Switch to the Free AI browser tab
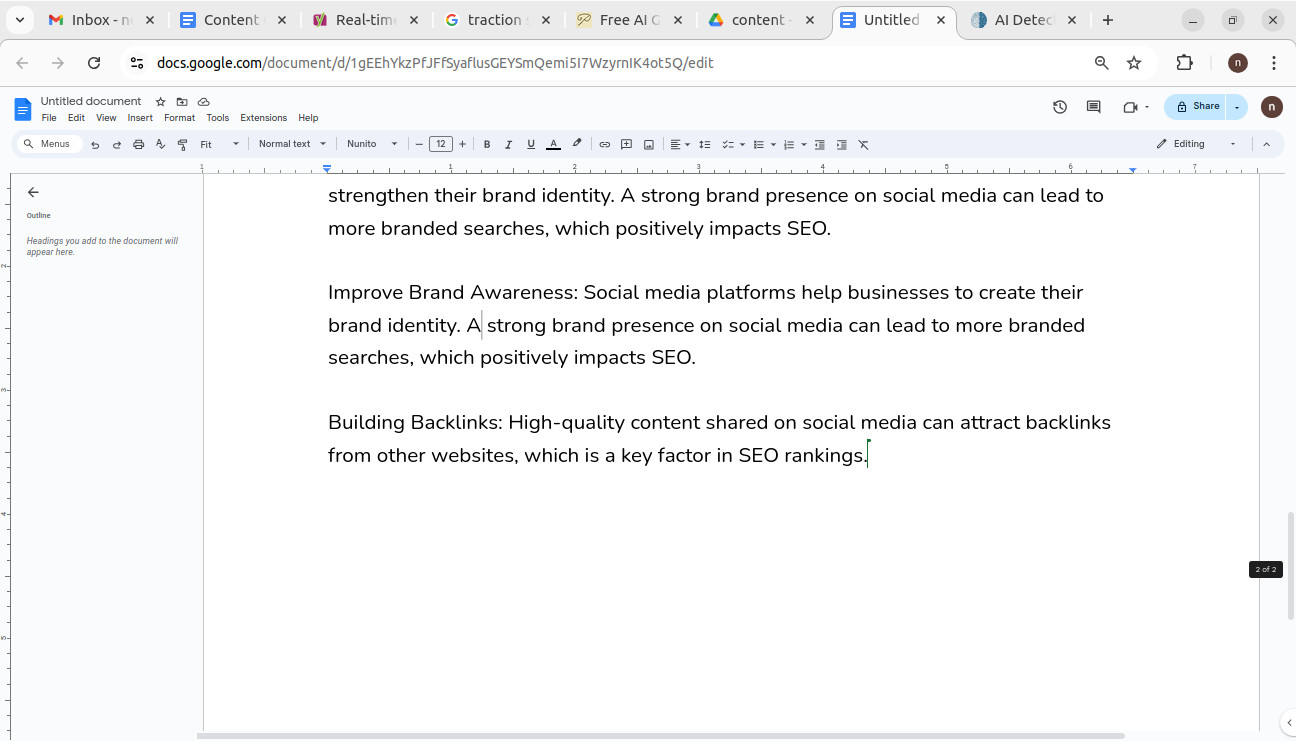Image resolution: width=1296 pixels, height=741 pixels. (631, 20)
